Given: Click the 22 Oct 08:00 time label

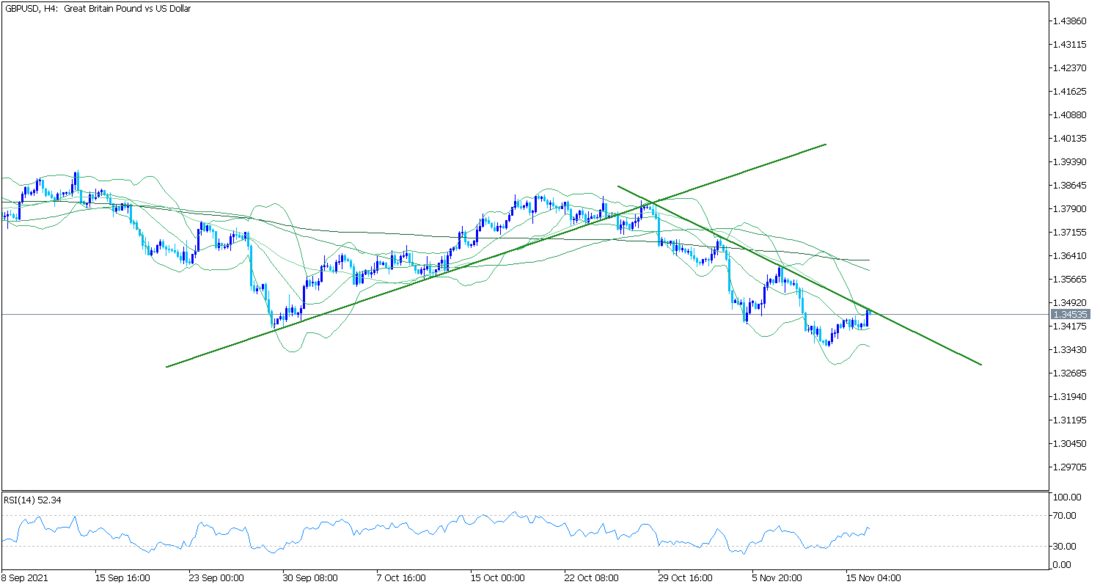Looking at the screenshot, I should (592, 578).
